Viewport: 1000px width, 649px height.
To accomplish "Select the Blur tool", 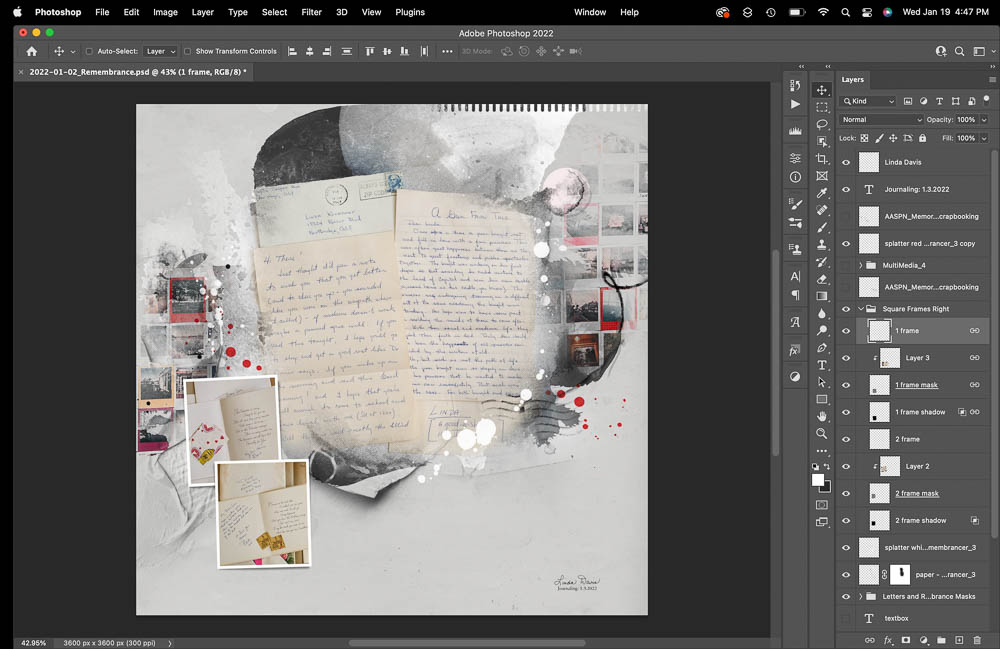I will point(822,314).
